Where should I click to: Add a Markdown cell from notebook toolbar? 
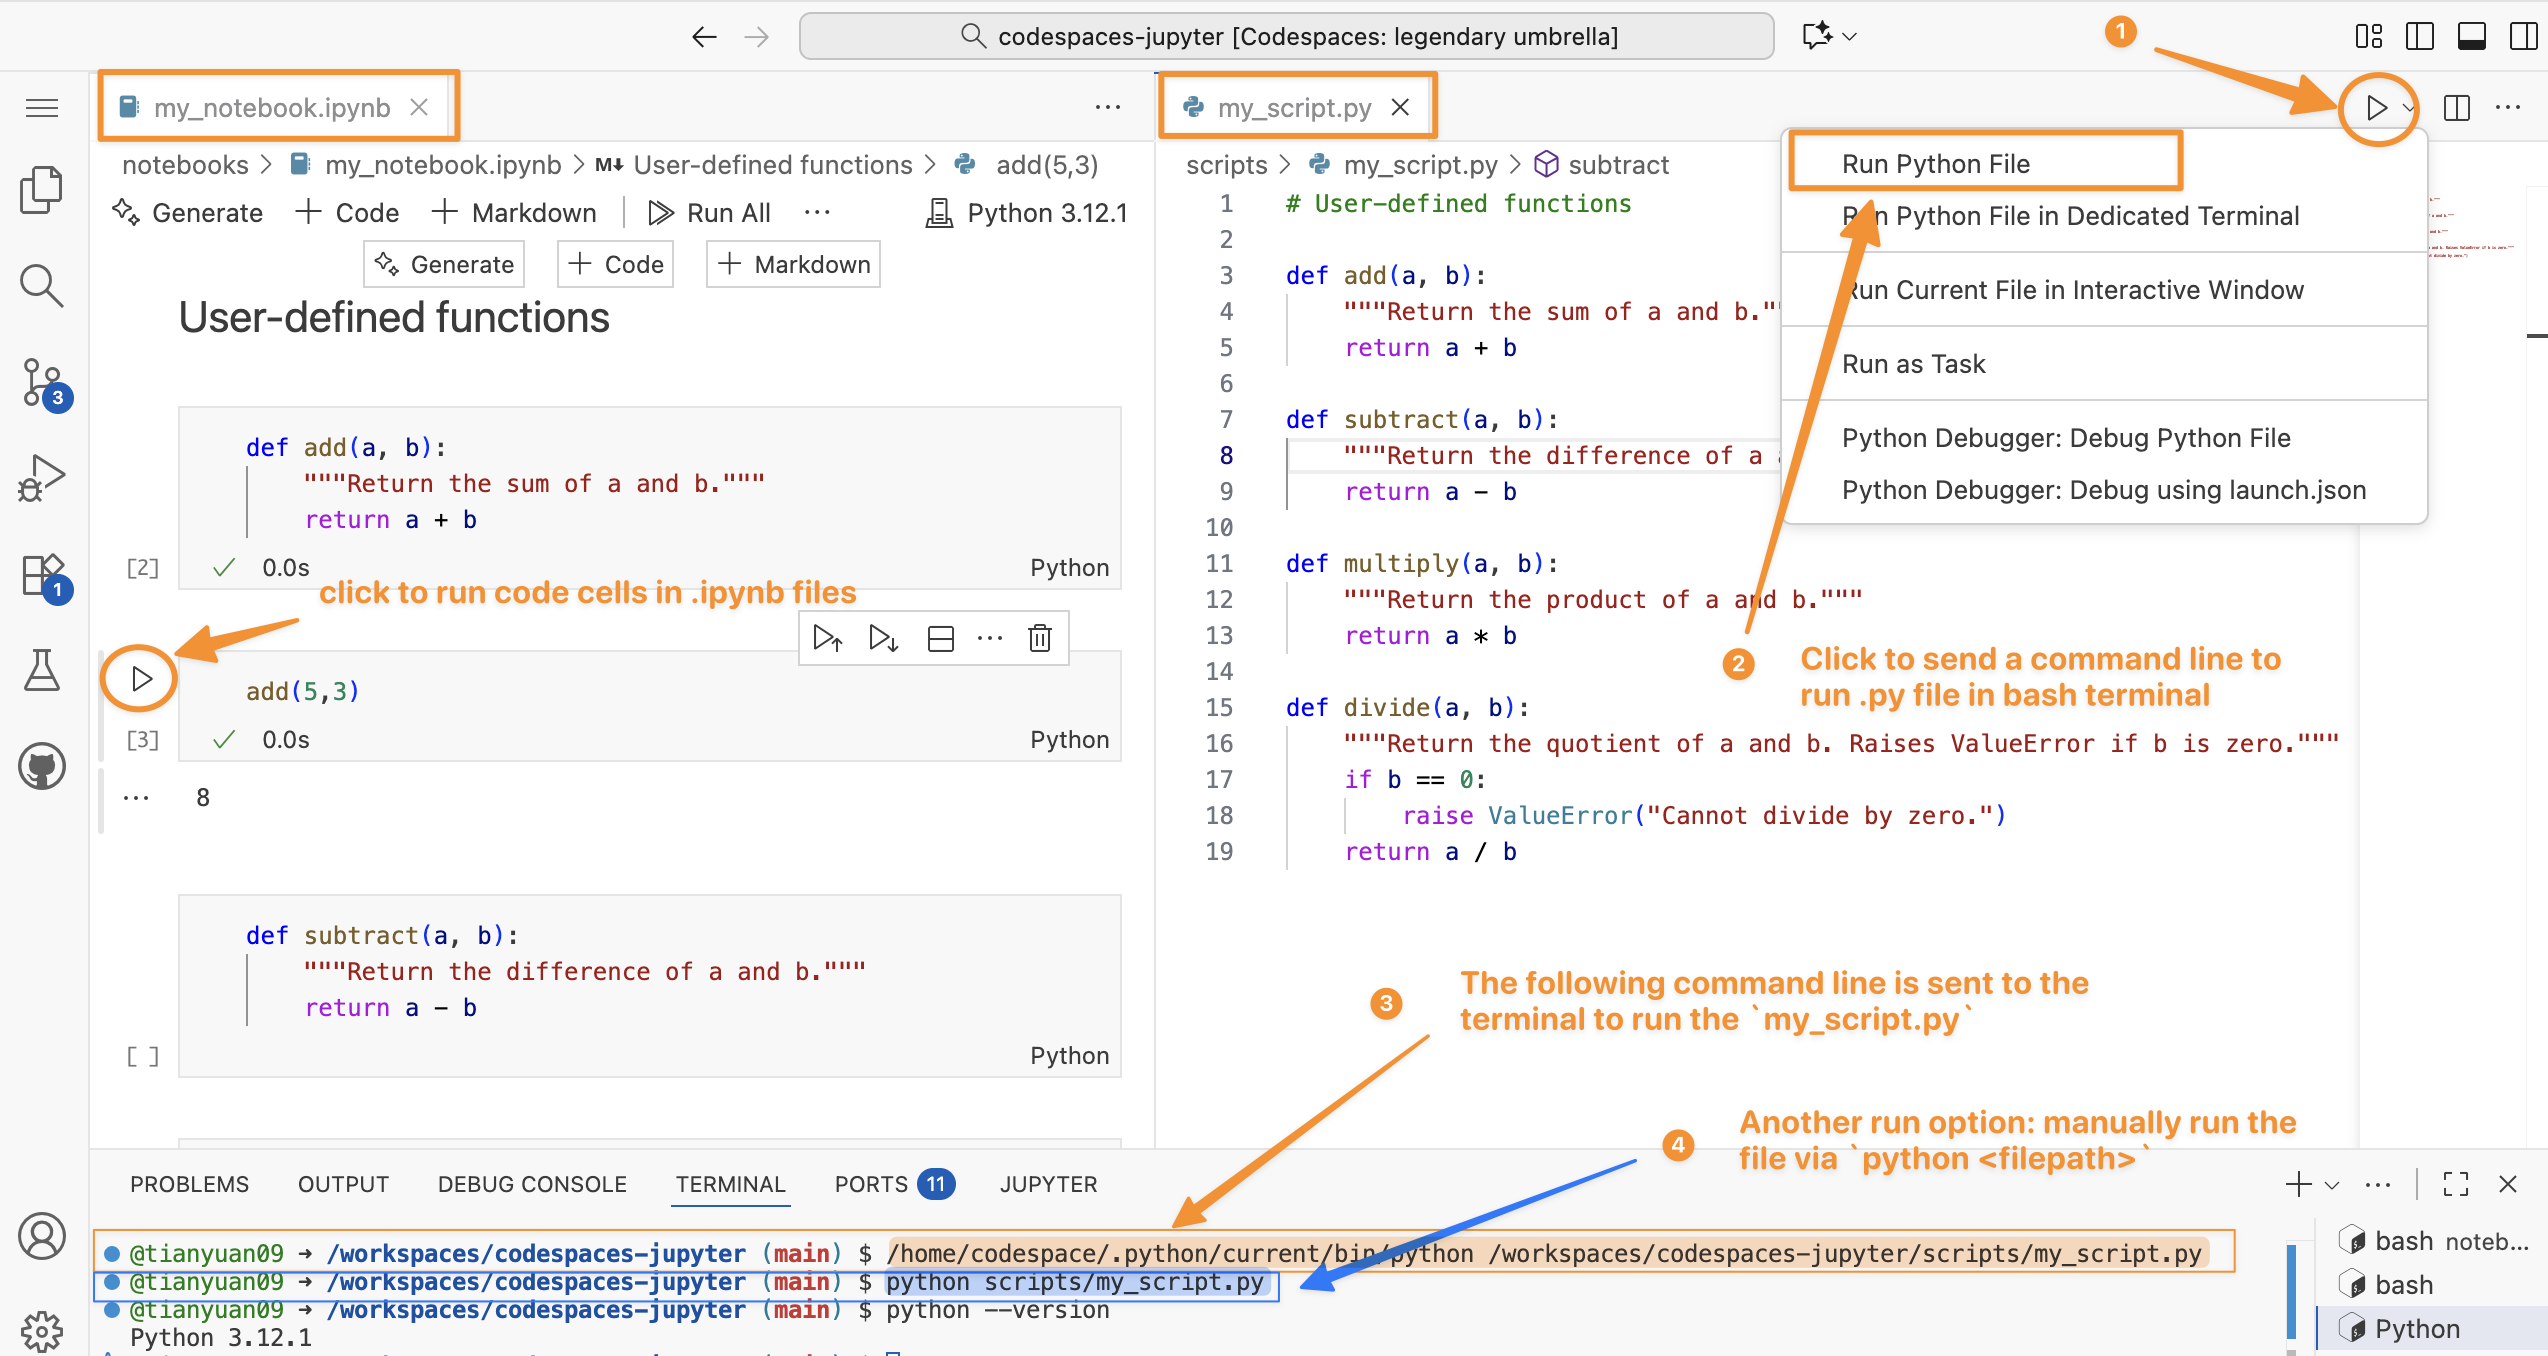coord(515,213)
